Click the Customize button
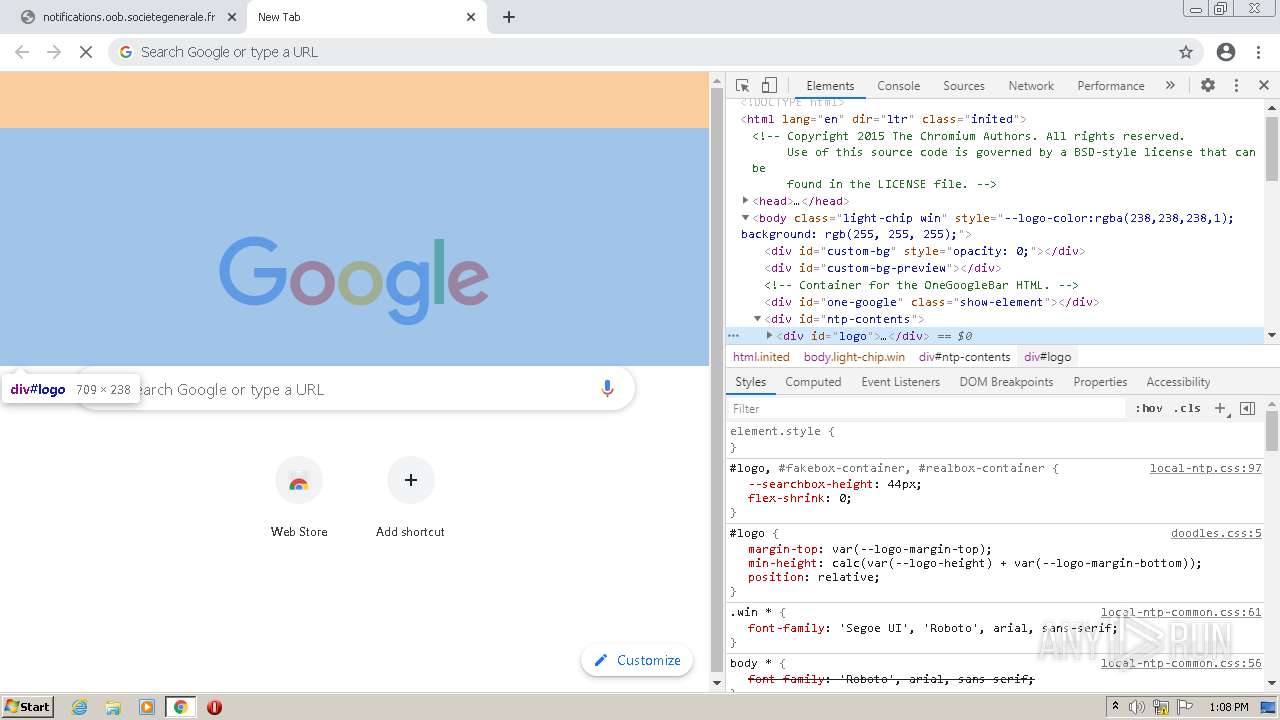The image size is (1280, 720). [637, 660]
